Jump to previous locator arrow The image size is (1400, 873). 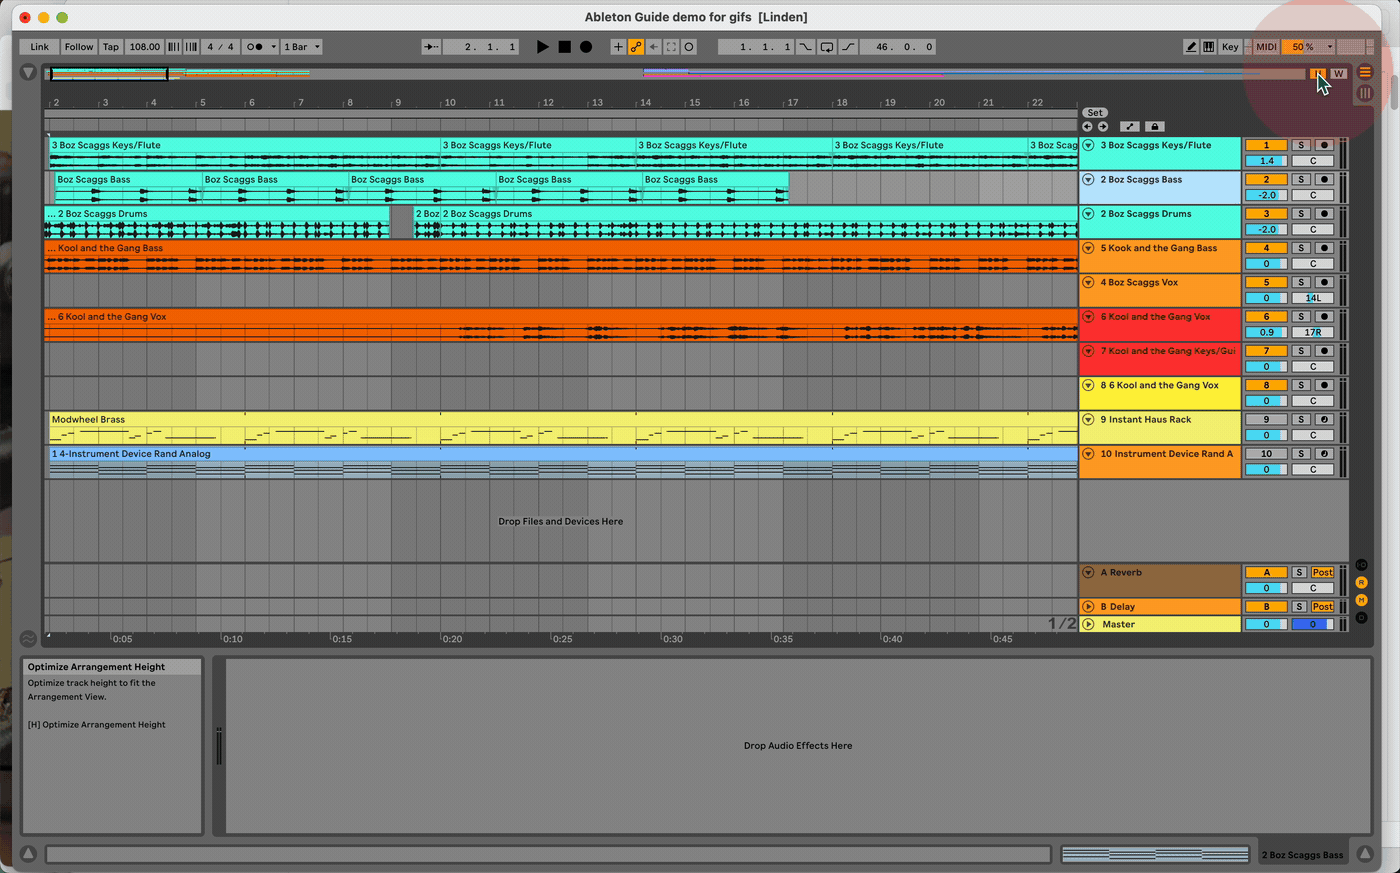coord(1087,127)
